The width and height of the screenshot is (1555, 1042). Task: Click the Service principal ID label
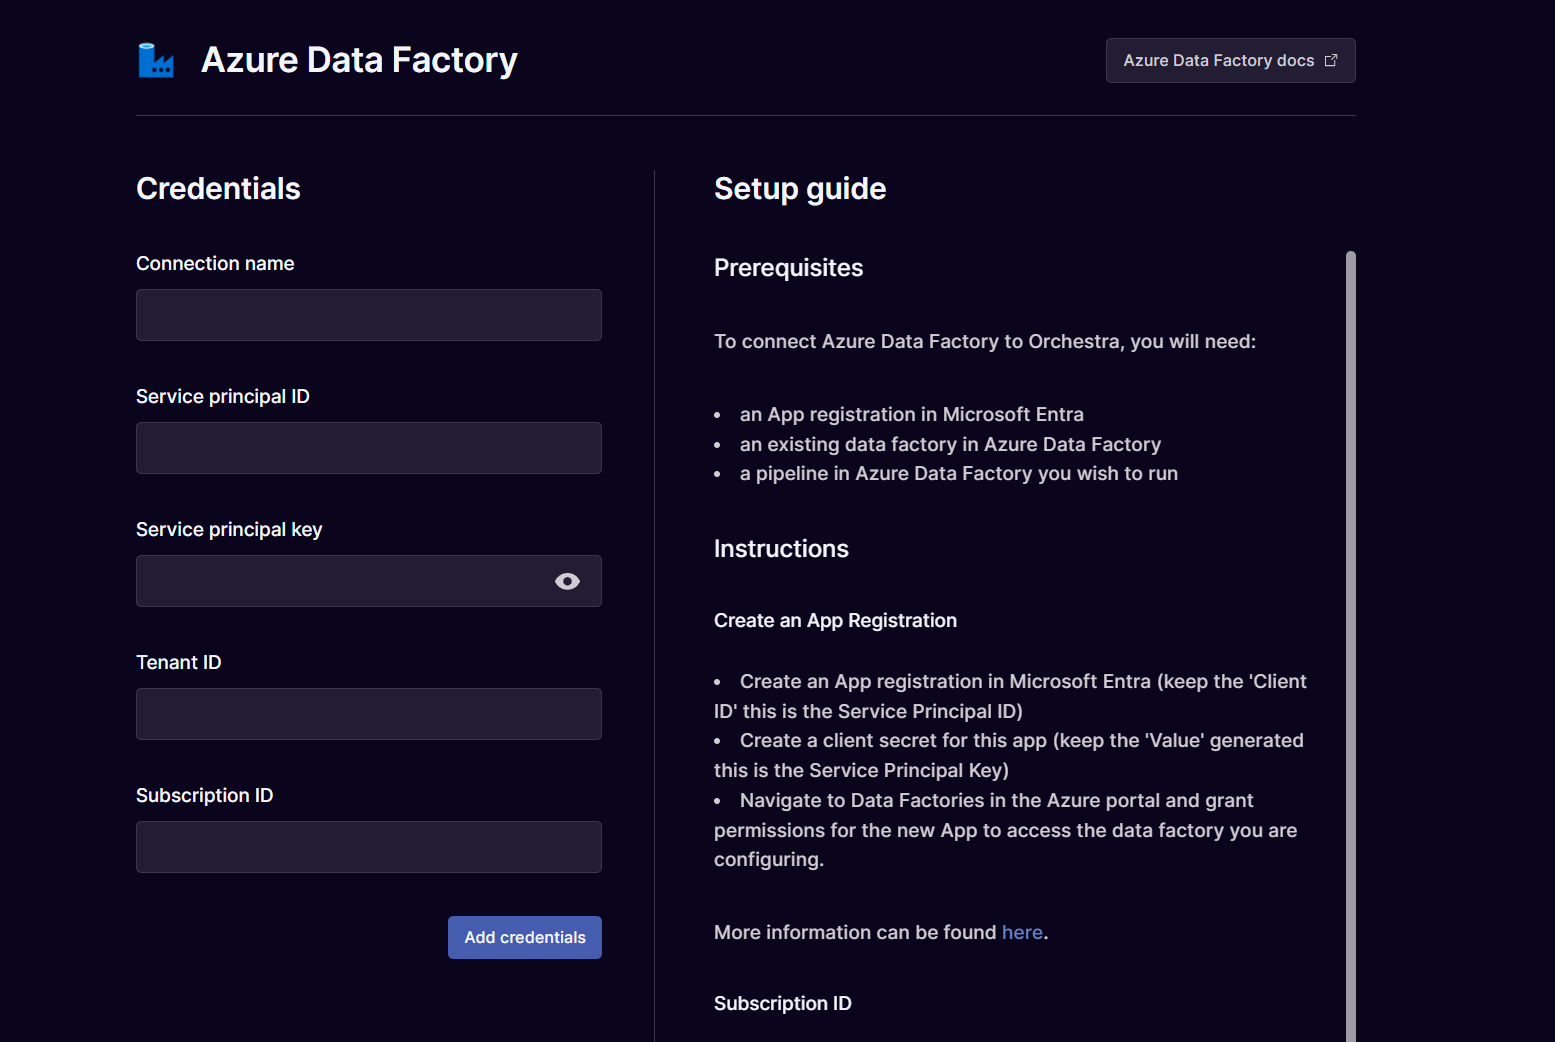click(x=223, y=397)
